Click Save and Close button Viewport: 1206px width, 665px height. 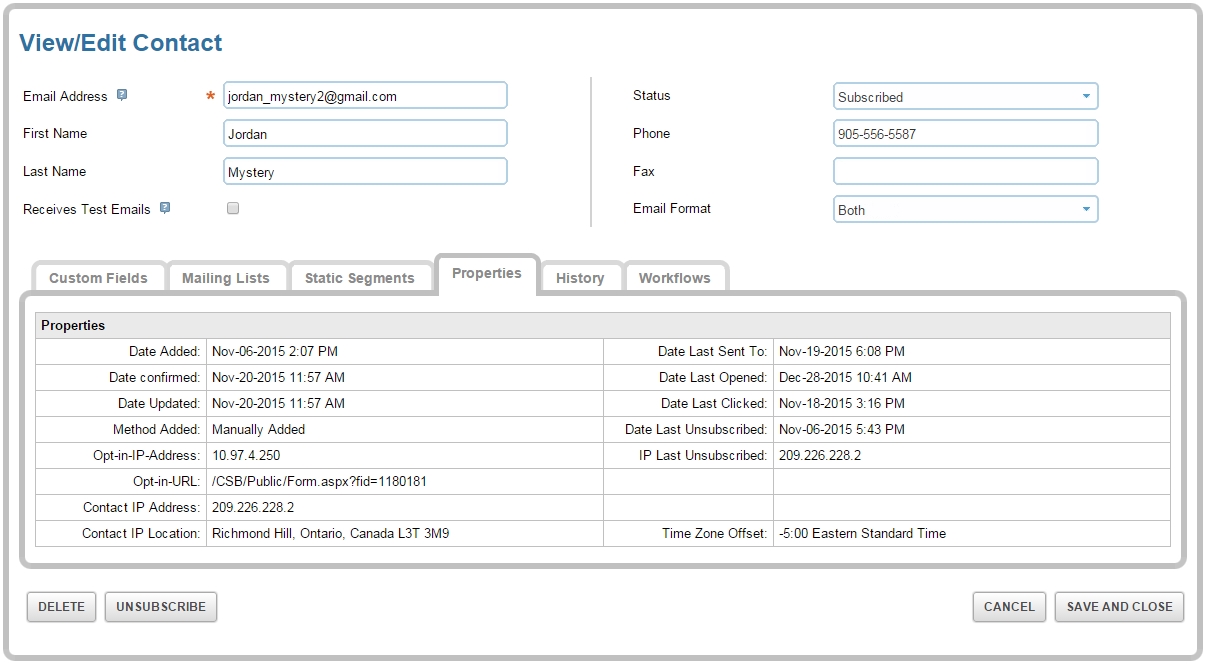[x=1119, y=607]
